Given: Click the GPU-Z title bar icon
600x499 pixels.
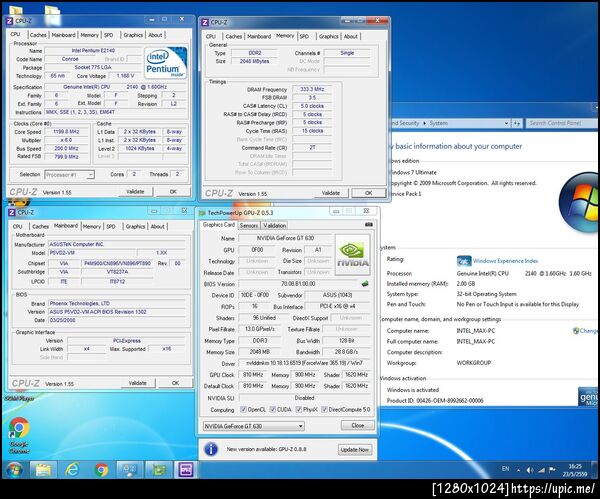Looking at the screenshot, I should 202,213.
